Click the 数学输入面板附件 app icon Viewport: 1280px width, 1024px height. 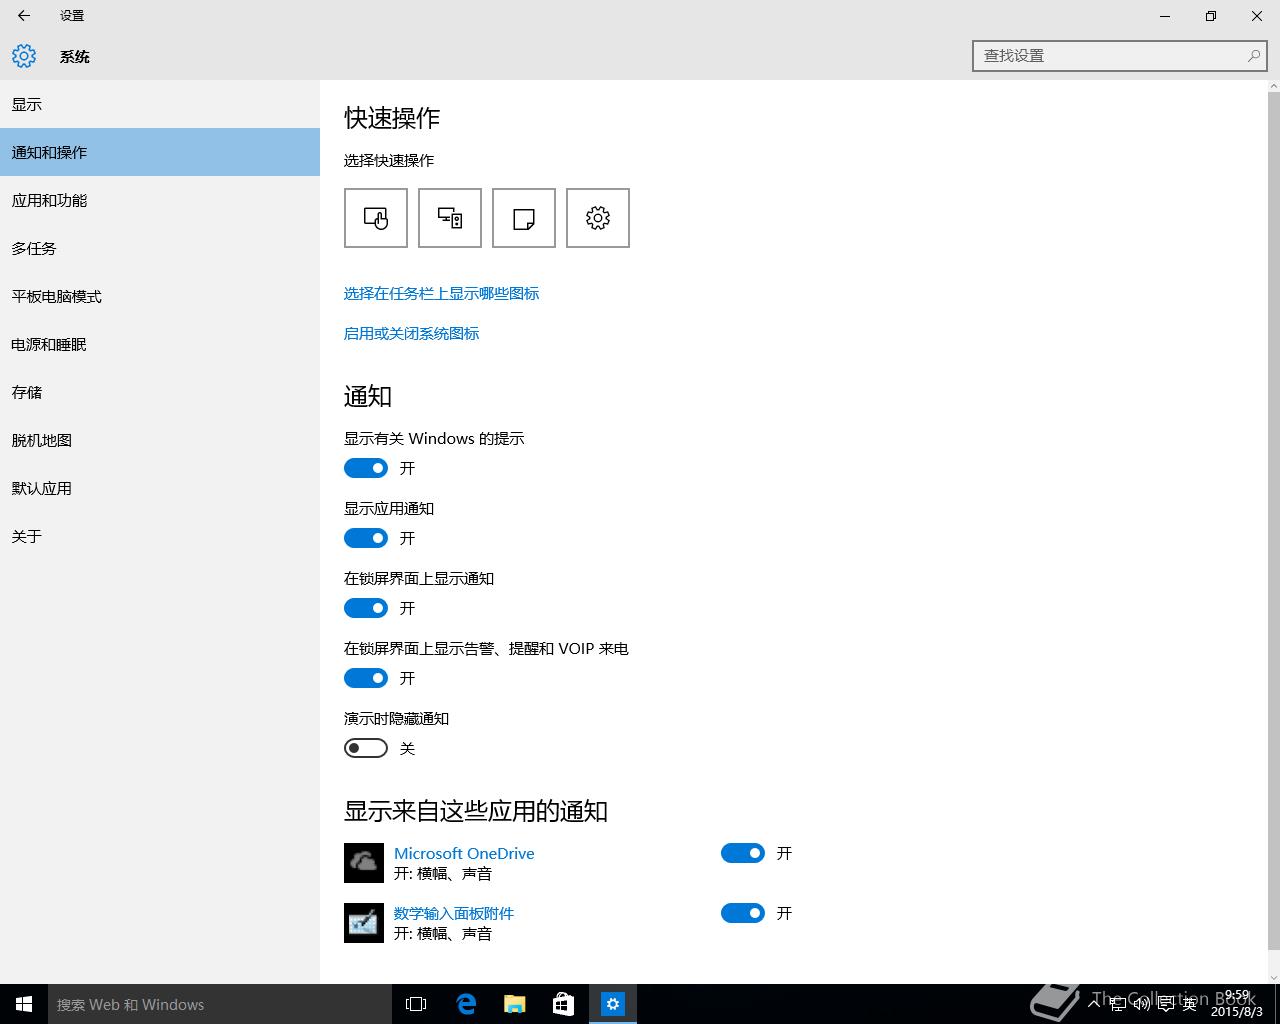(364, 923)
